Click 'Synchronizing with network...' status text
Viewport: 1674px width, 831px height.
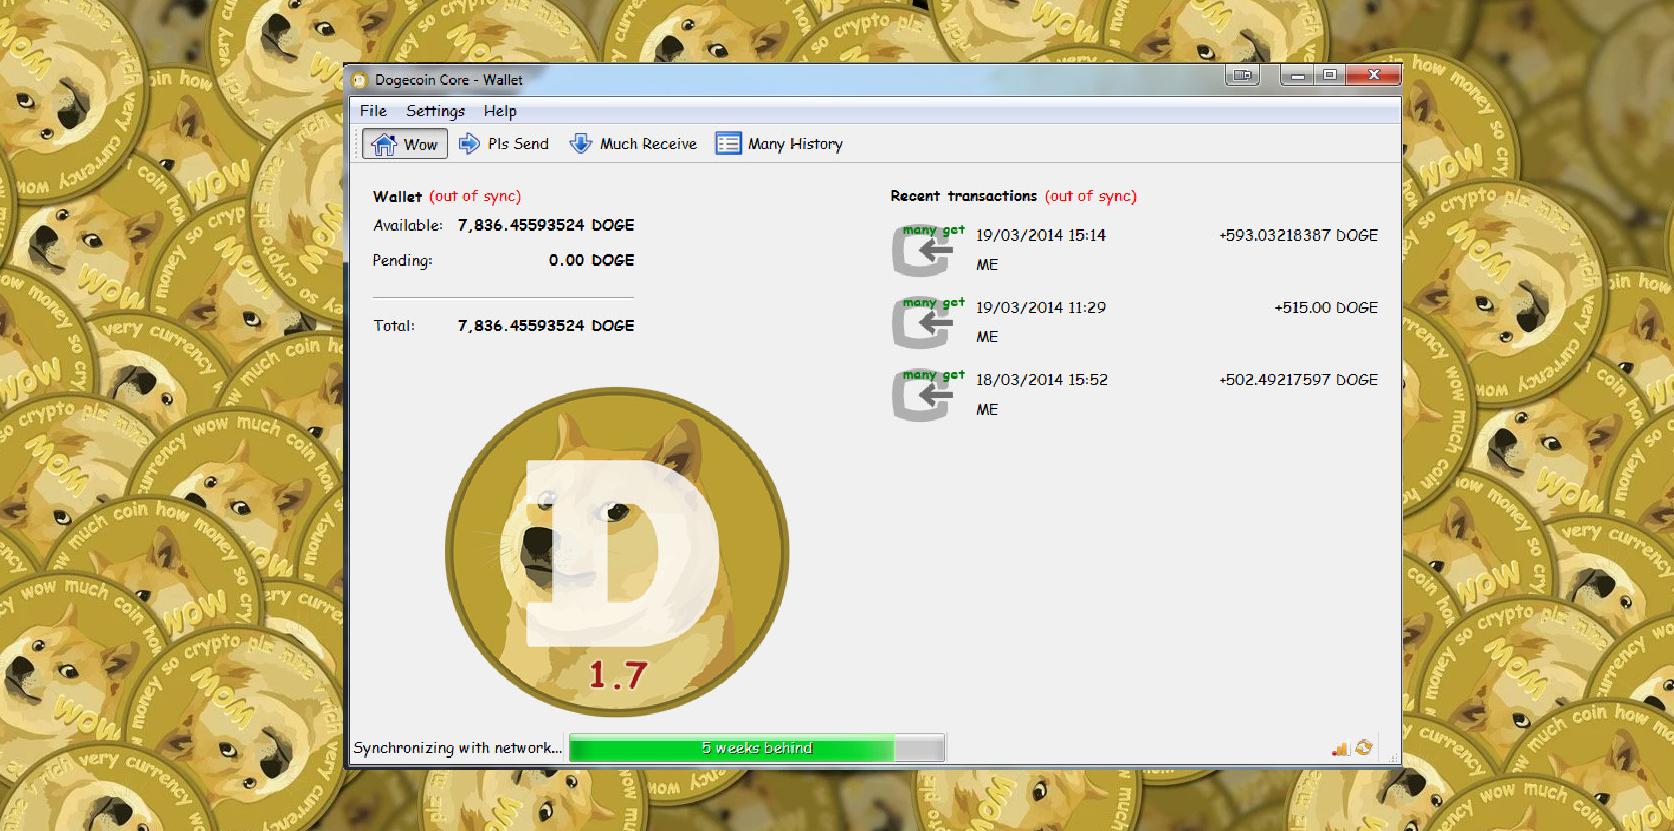click(x=458, y=748)
